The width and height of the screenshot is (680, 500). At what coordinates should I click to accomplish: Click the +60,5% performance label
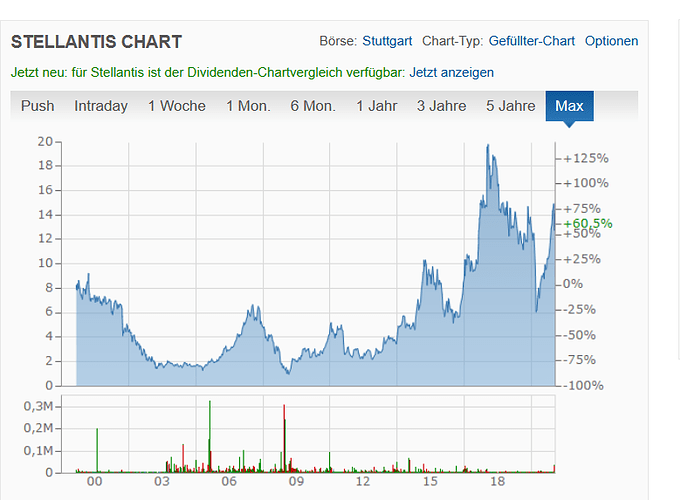click(588, 223)
